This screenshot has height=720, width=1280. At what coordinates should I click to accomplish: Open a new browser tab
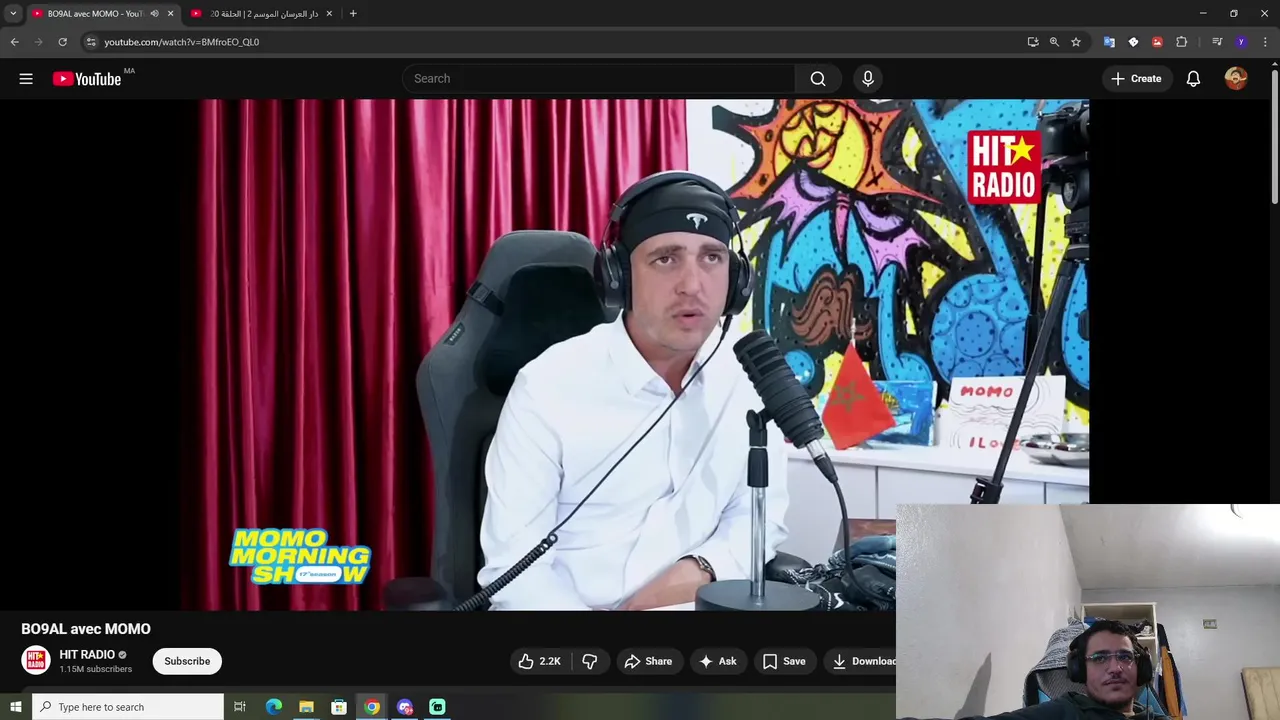353,14
